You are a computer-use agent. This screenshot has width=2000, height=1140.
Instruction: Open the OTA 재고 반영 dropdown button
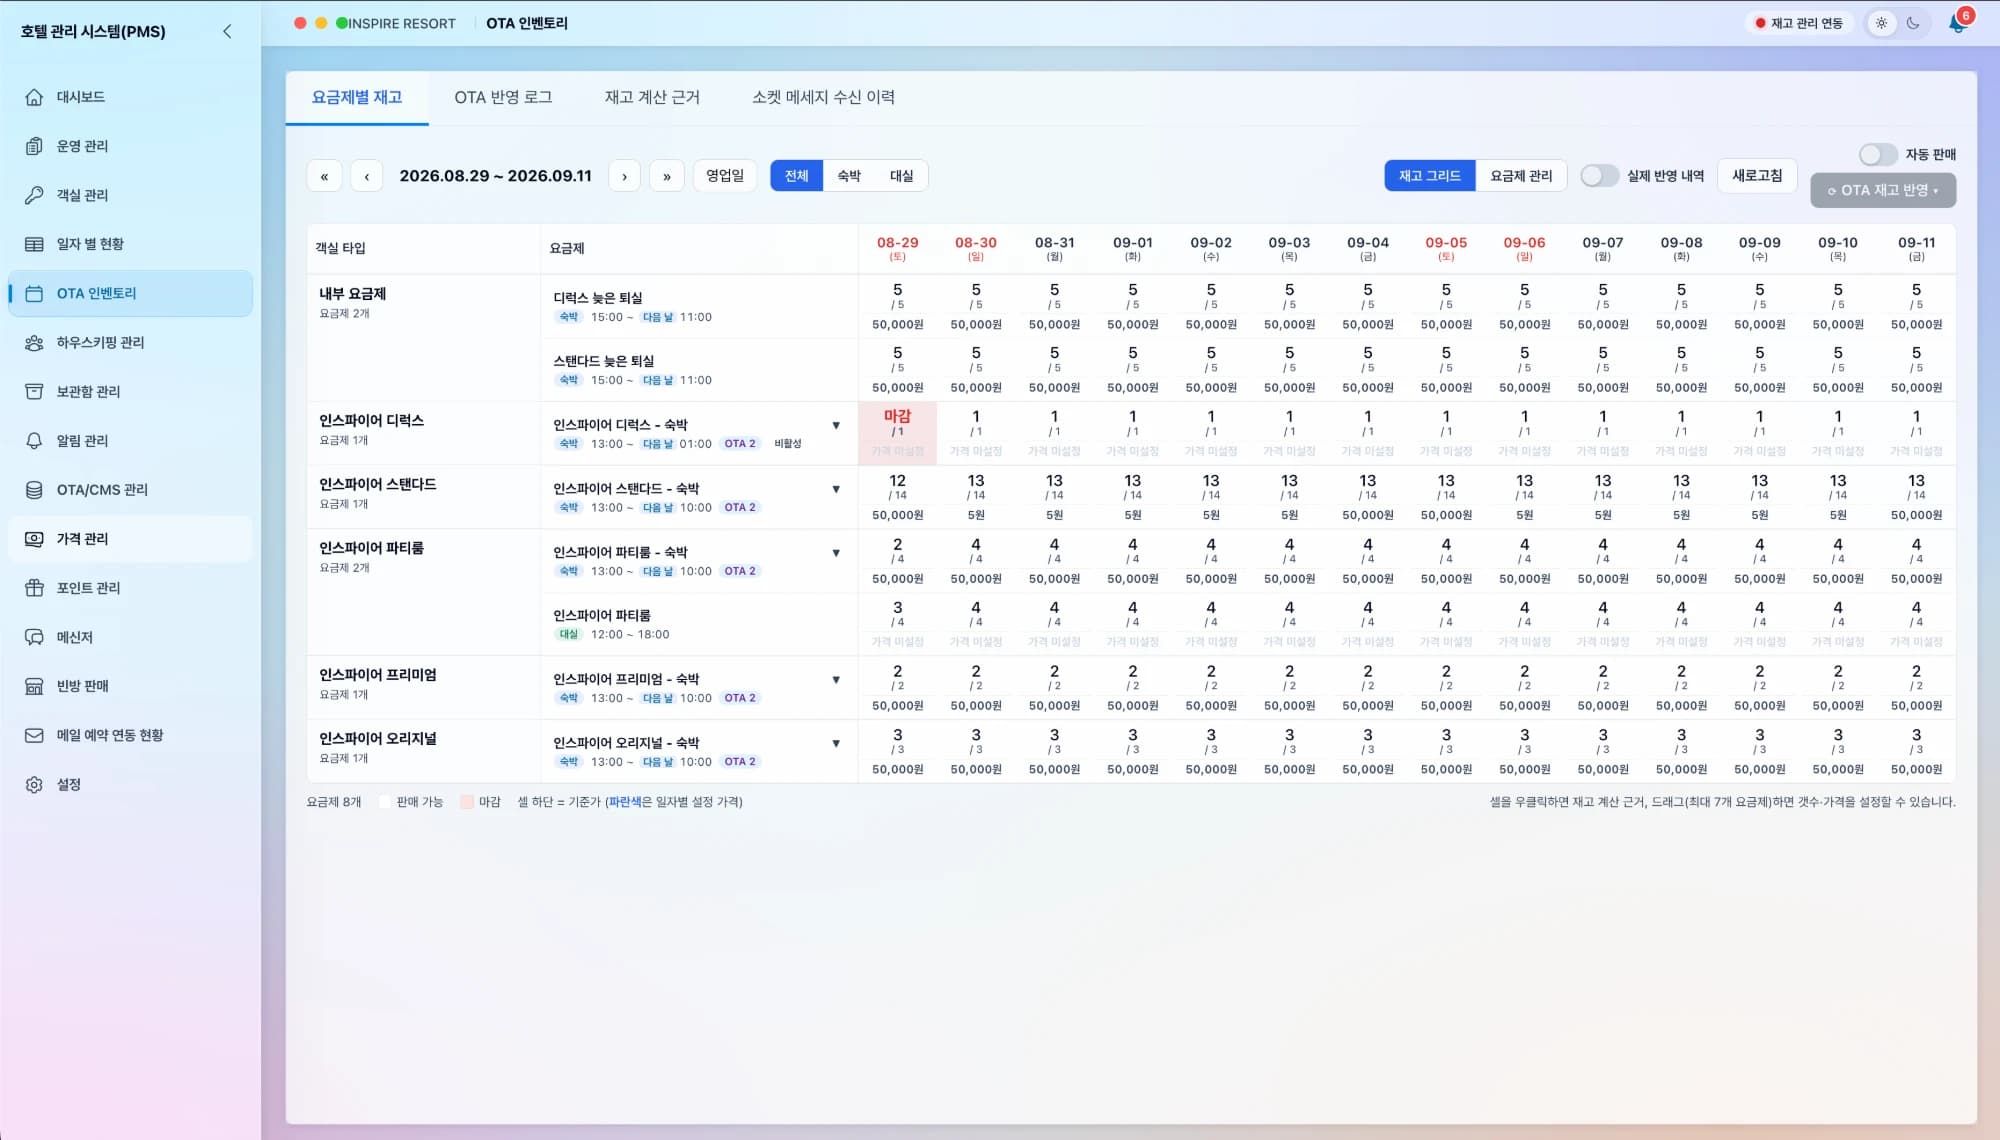(1883, 190)
